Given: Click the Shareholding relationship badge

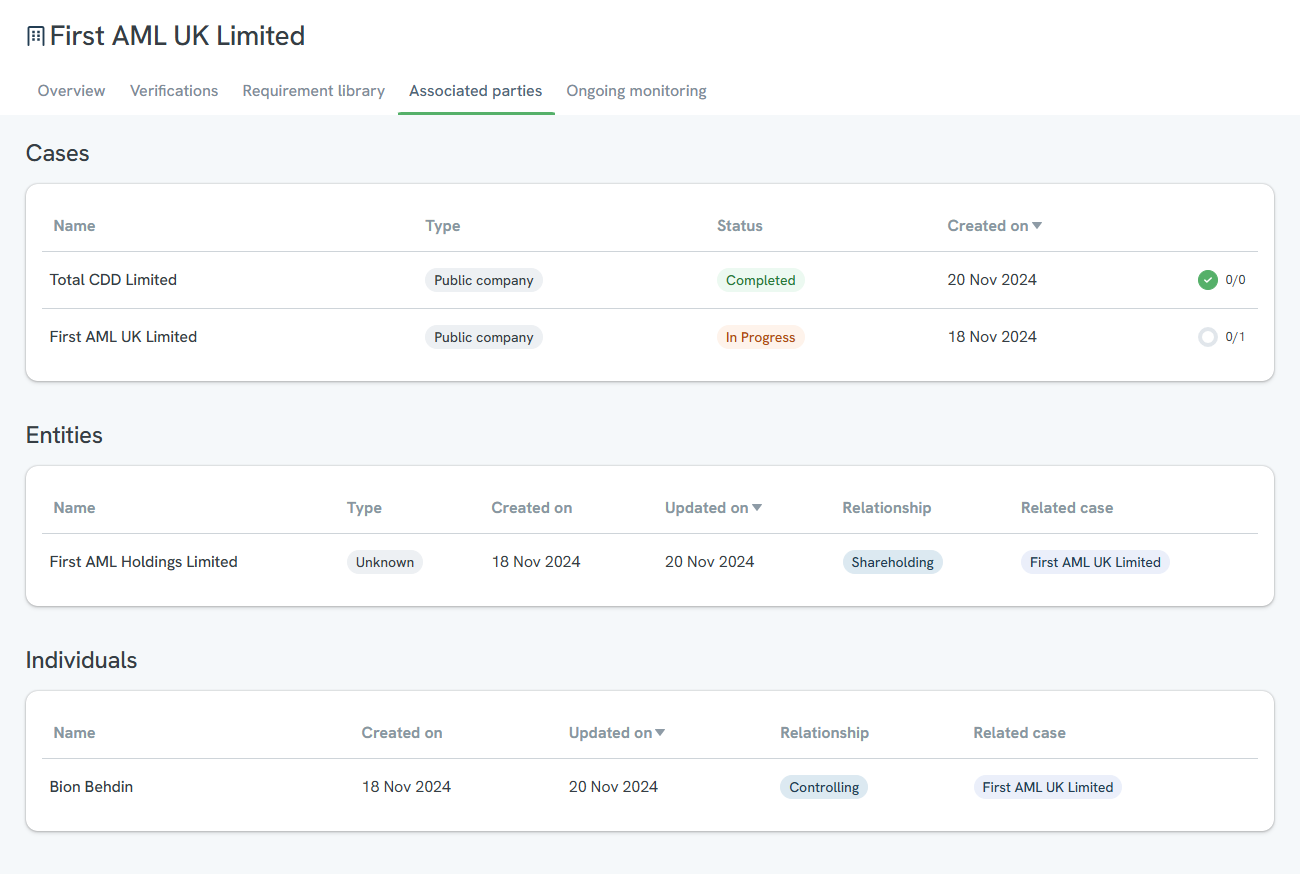Looking at the screenshot, I should tap(892, 562).
